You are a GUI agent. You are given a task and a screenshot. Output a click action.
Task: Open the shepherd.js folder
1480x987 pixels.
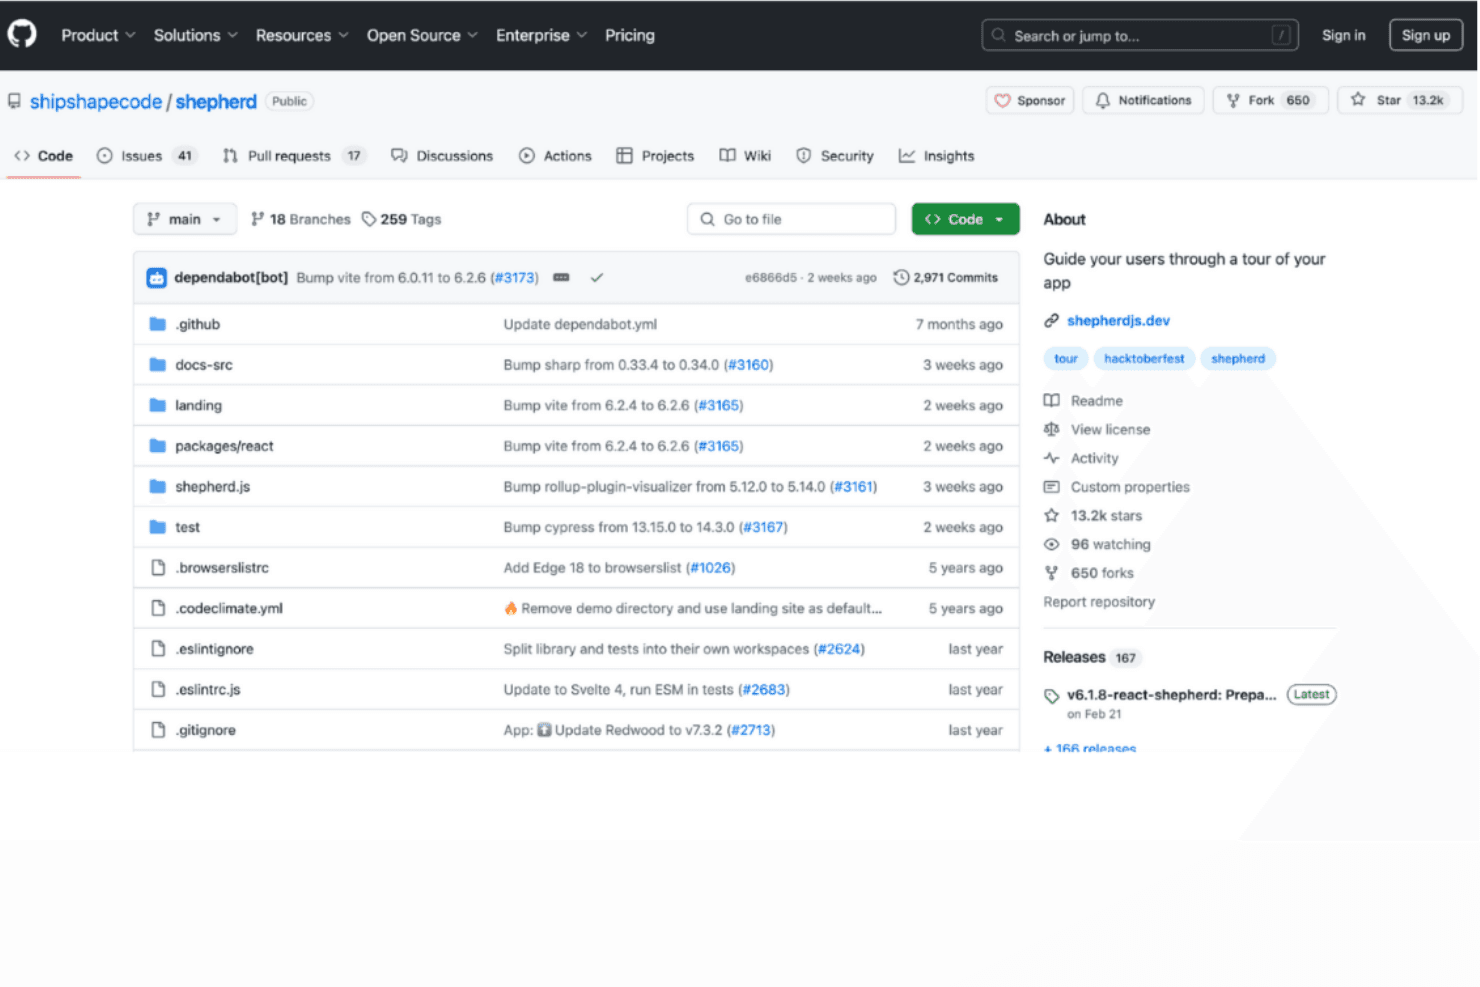[x=212, y=487]
